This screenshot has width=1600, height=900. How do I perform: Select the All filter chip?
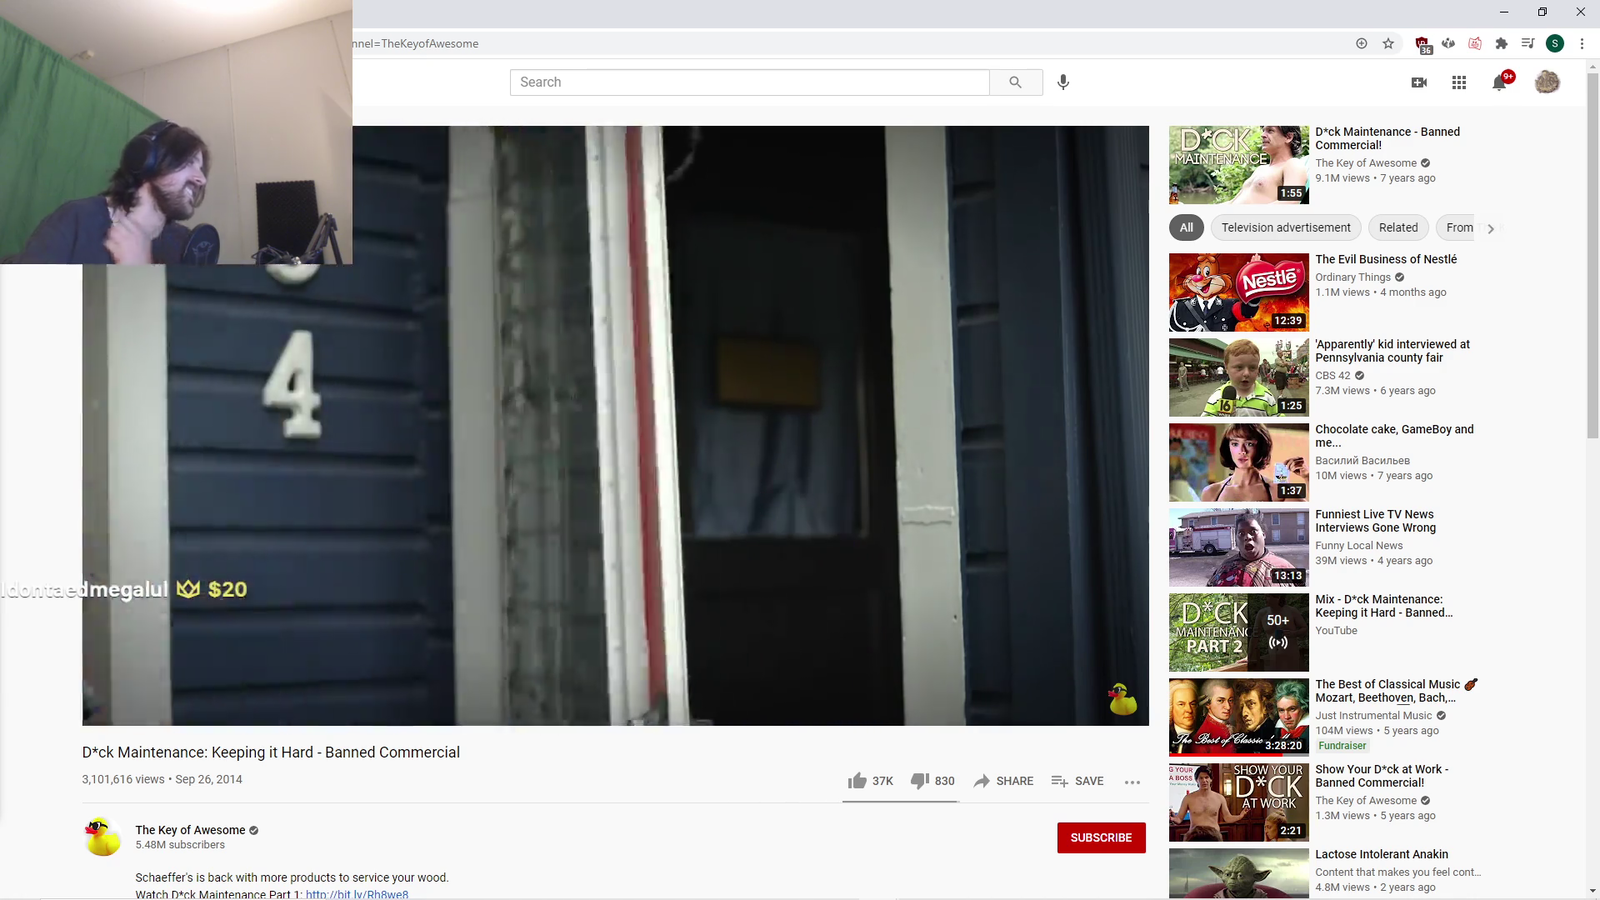coord(1186,228)
